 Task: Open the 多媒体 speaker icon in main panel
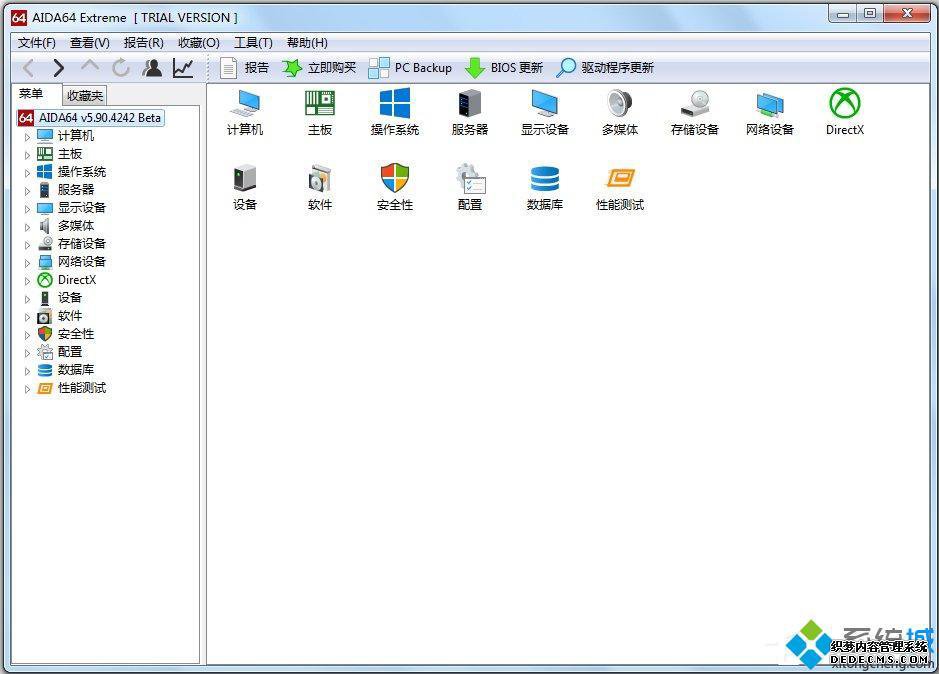(620, 112)
